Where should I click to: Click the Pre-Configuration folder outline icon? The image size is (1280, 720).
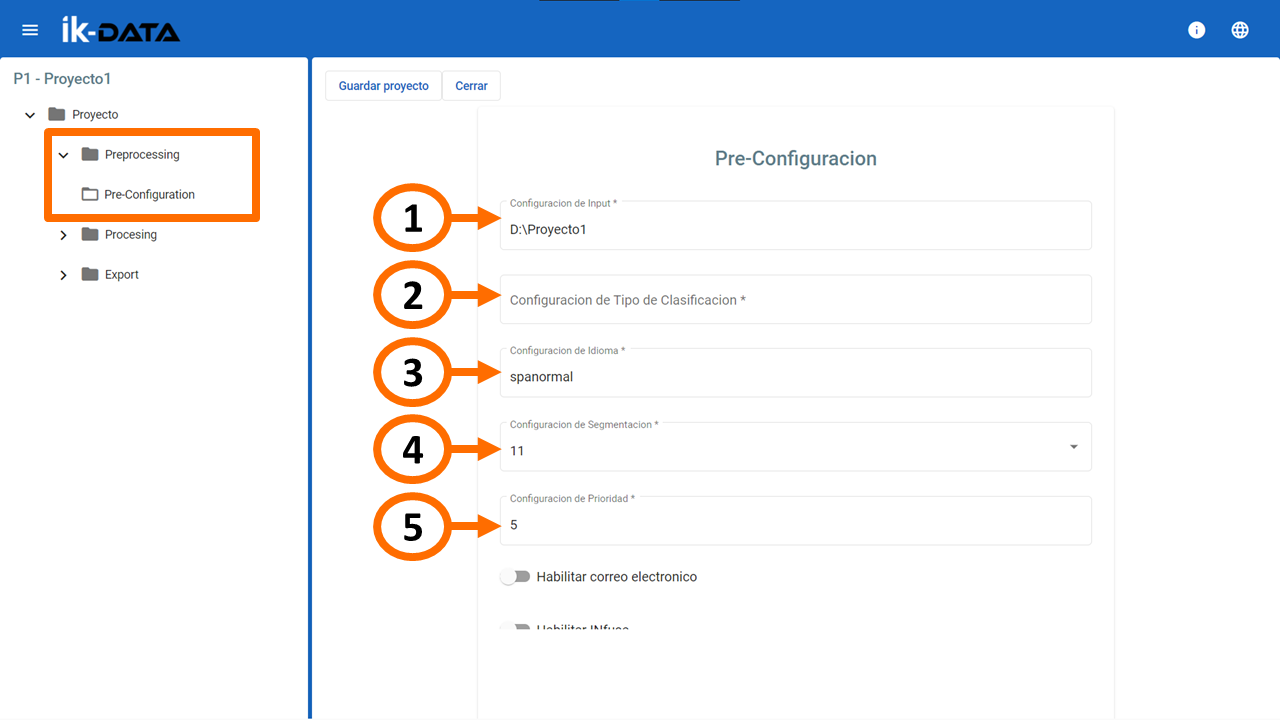click(90, 194)
